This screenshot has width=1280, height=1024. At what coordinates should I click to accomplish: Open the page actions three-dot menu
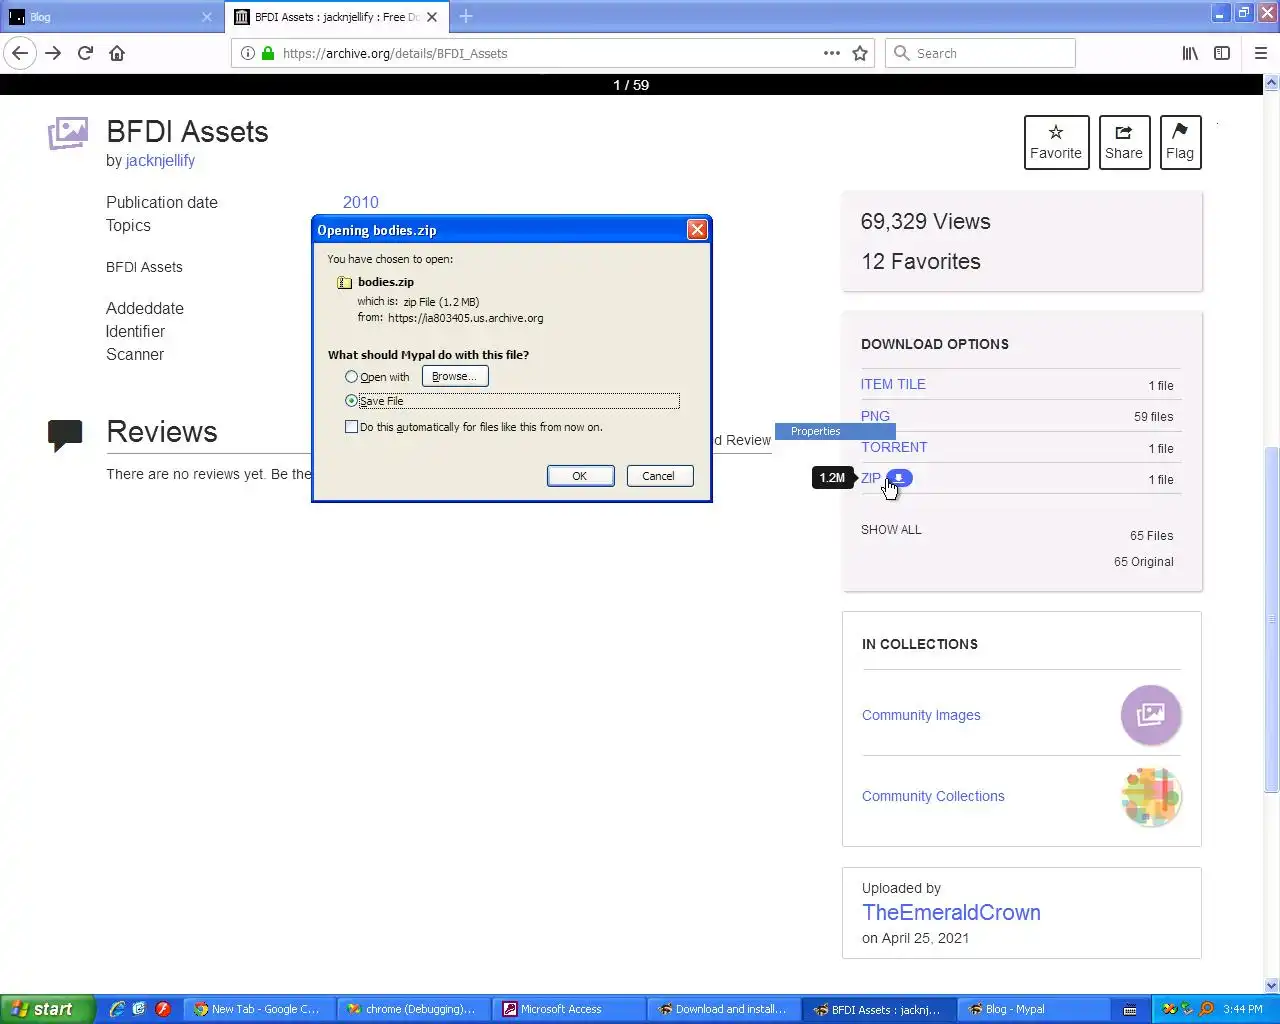click(x=832, y=53)
